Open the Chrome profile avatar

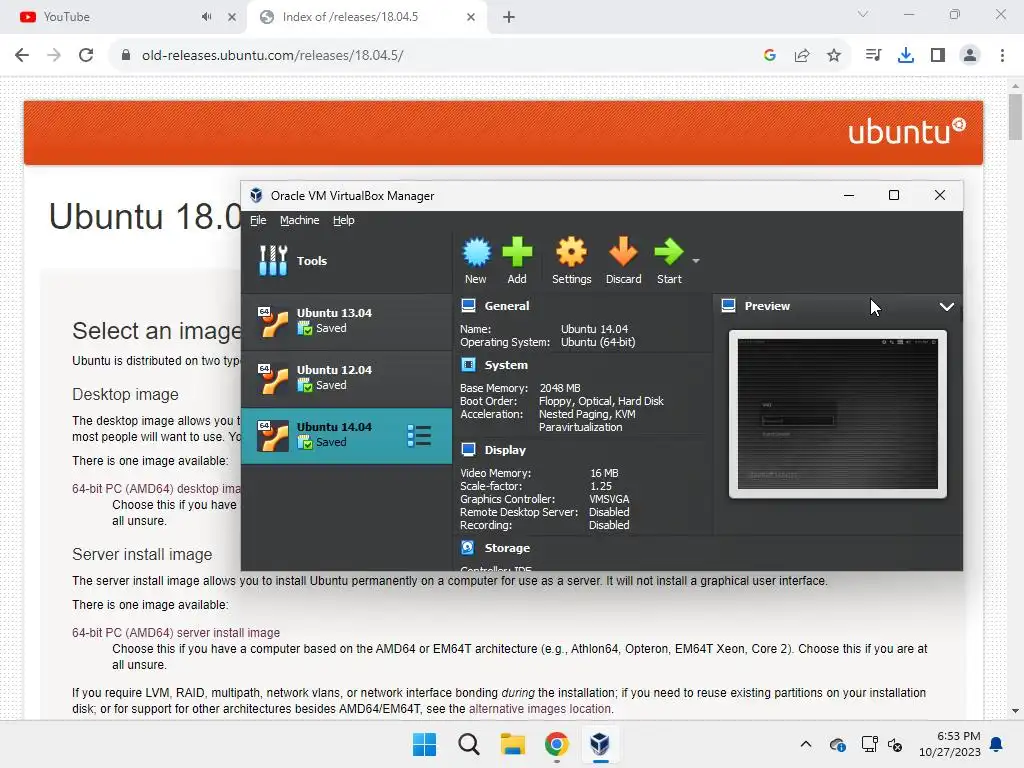coord(970,56)
